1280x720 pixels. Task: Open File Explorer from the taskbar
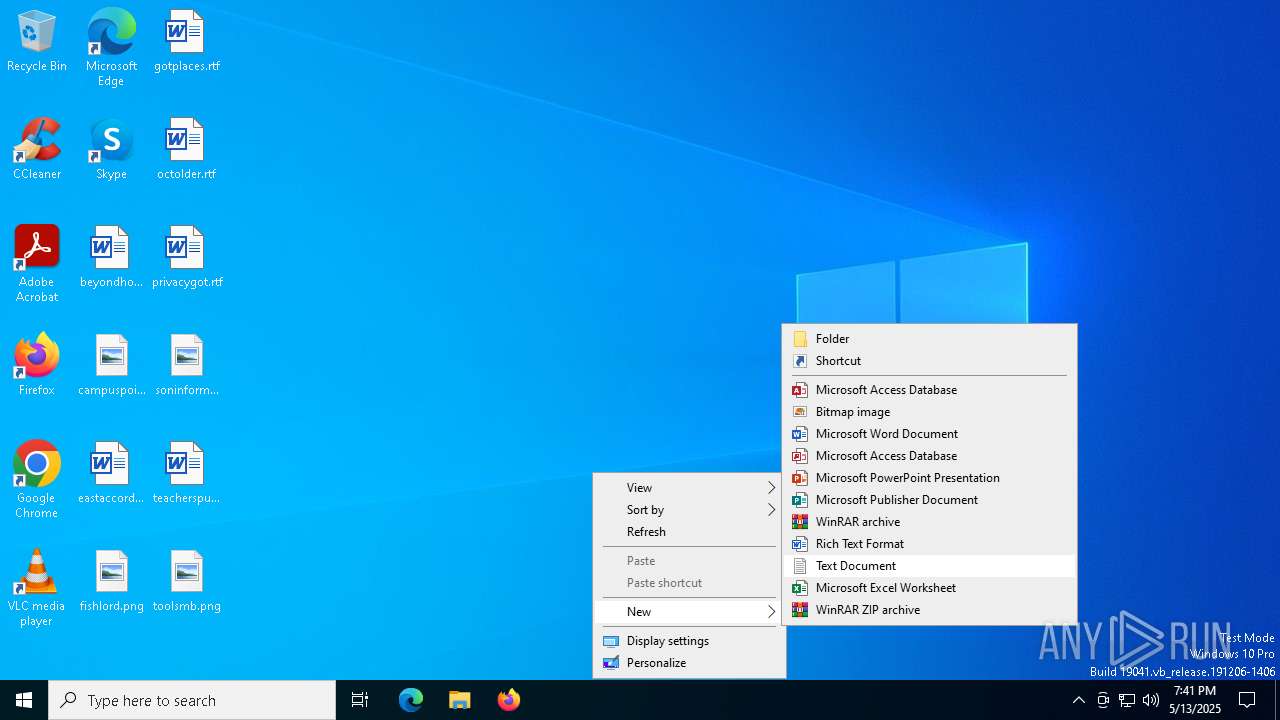click(459, 700)
